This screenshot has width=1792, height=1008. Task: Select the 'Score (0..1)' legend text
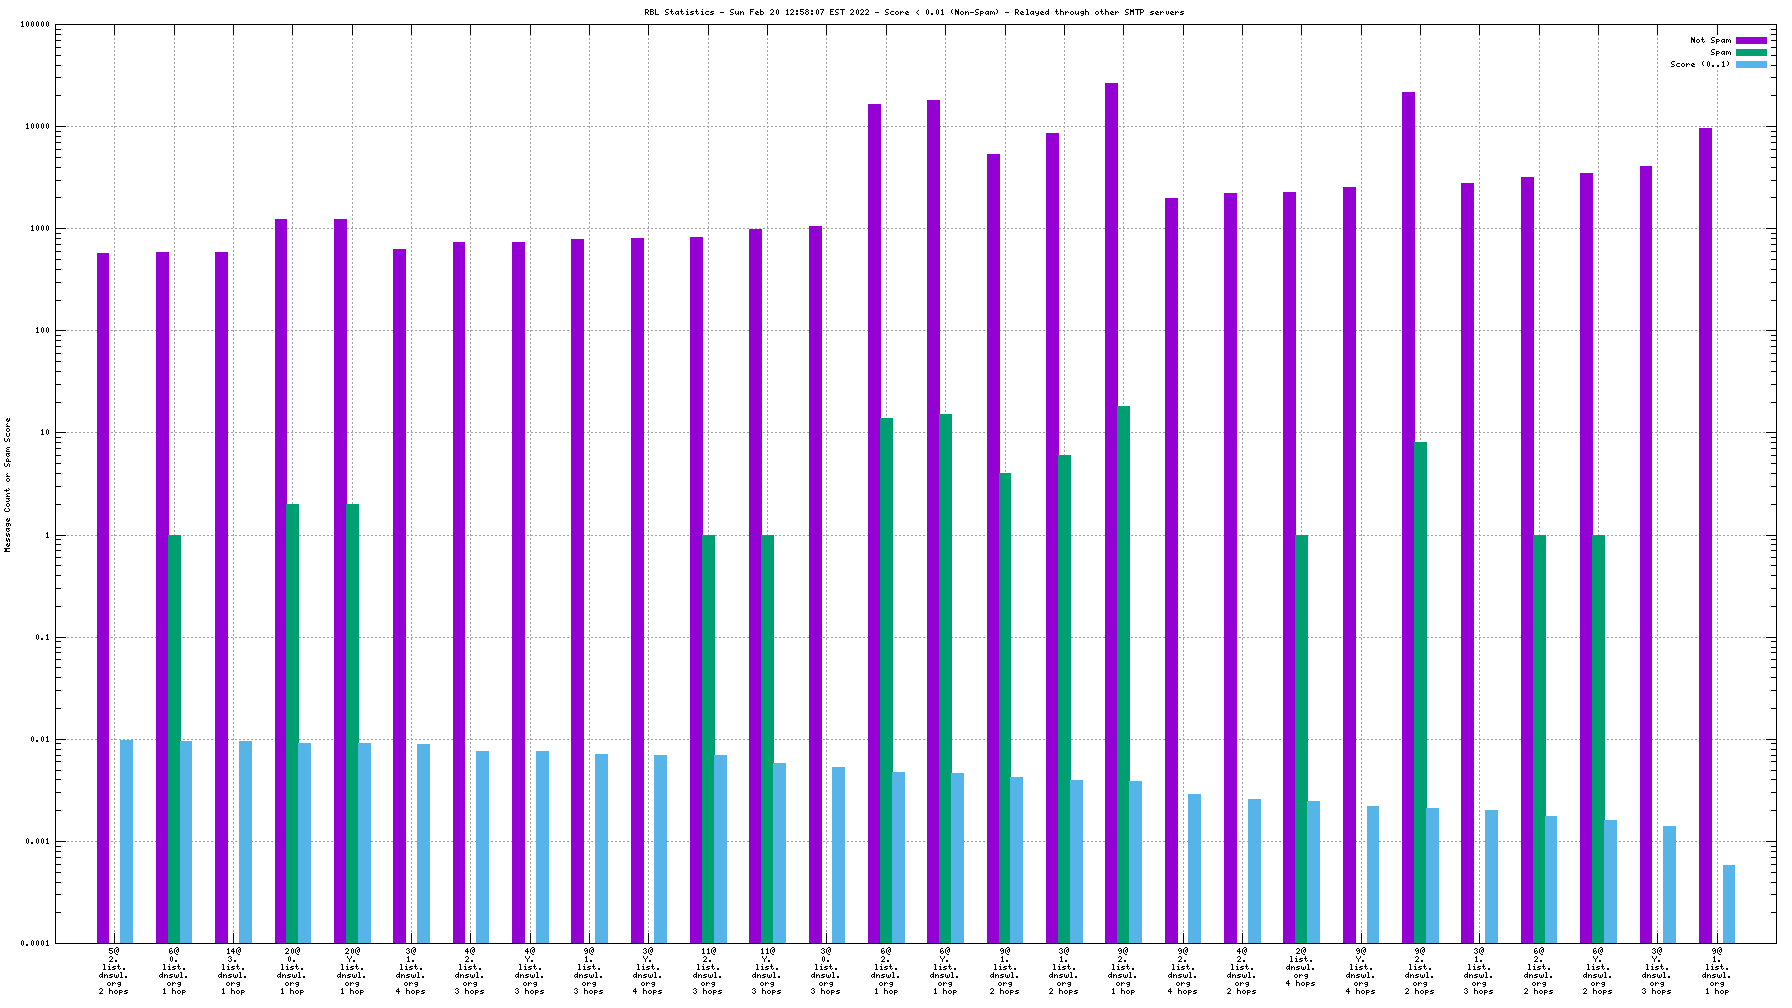(1699, 65)
